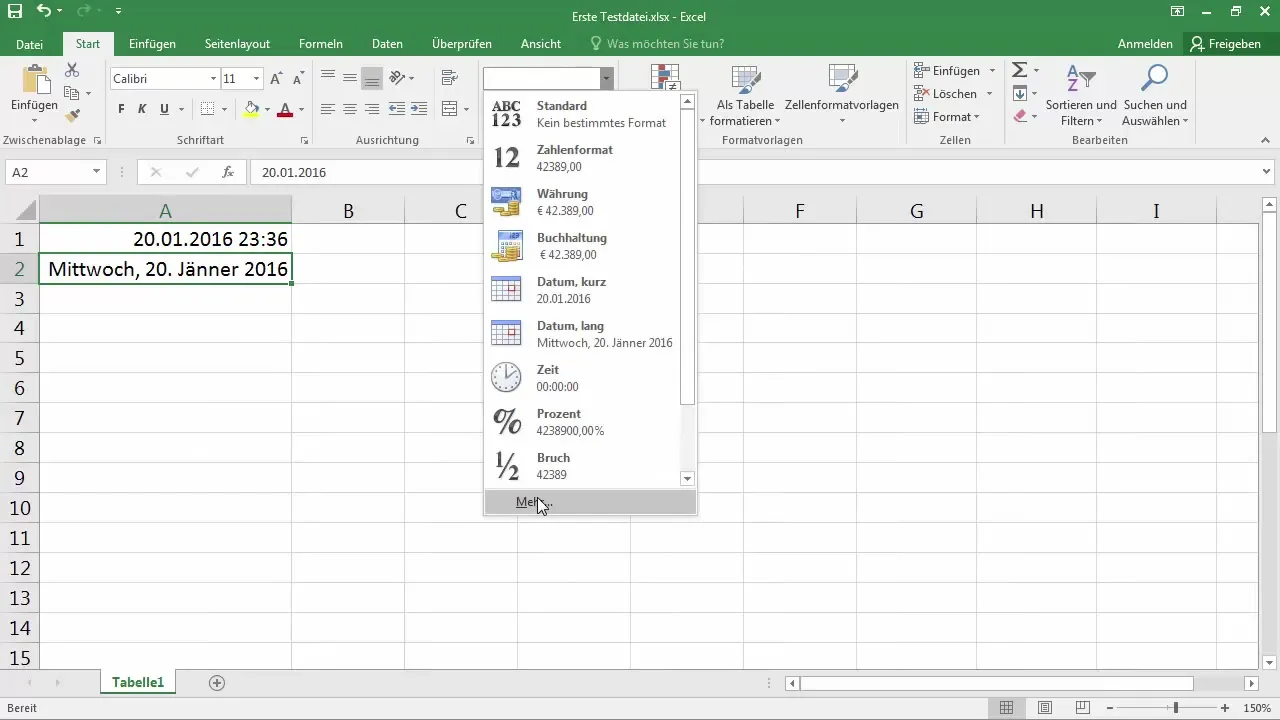The image size is (1280, 720).
Task: Choose Prozent format from the list
Action: (x=582, y=422)
